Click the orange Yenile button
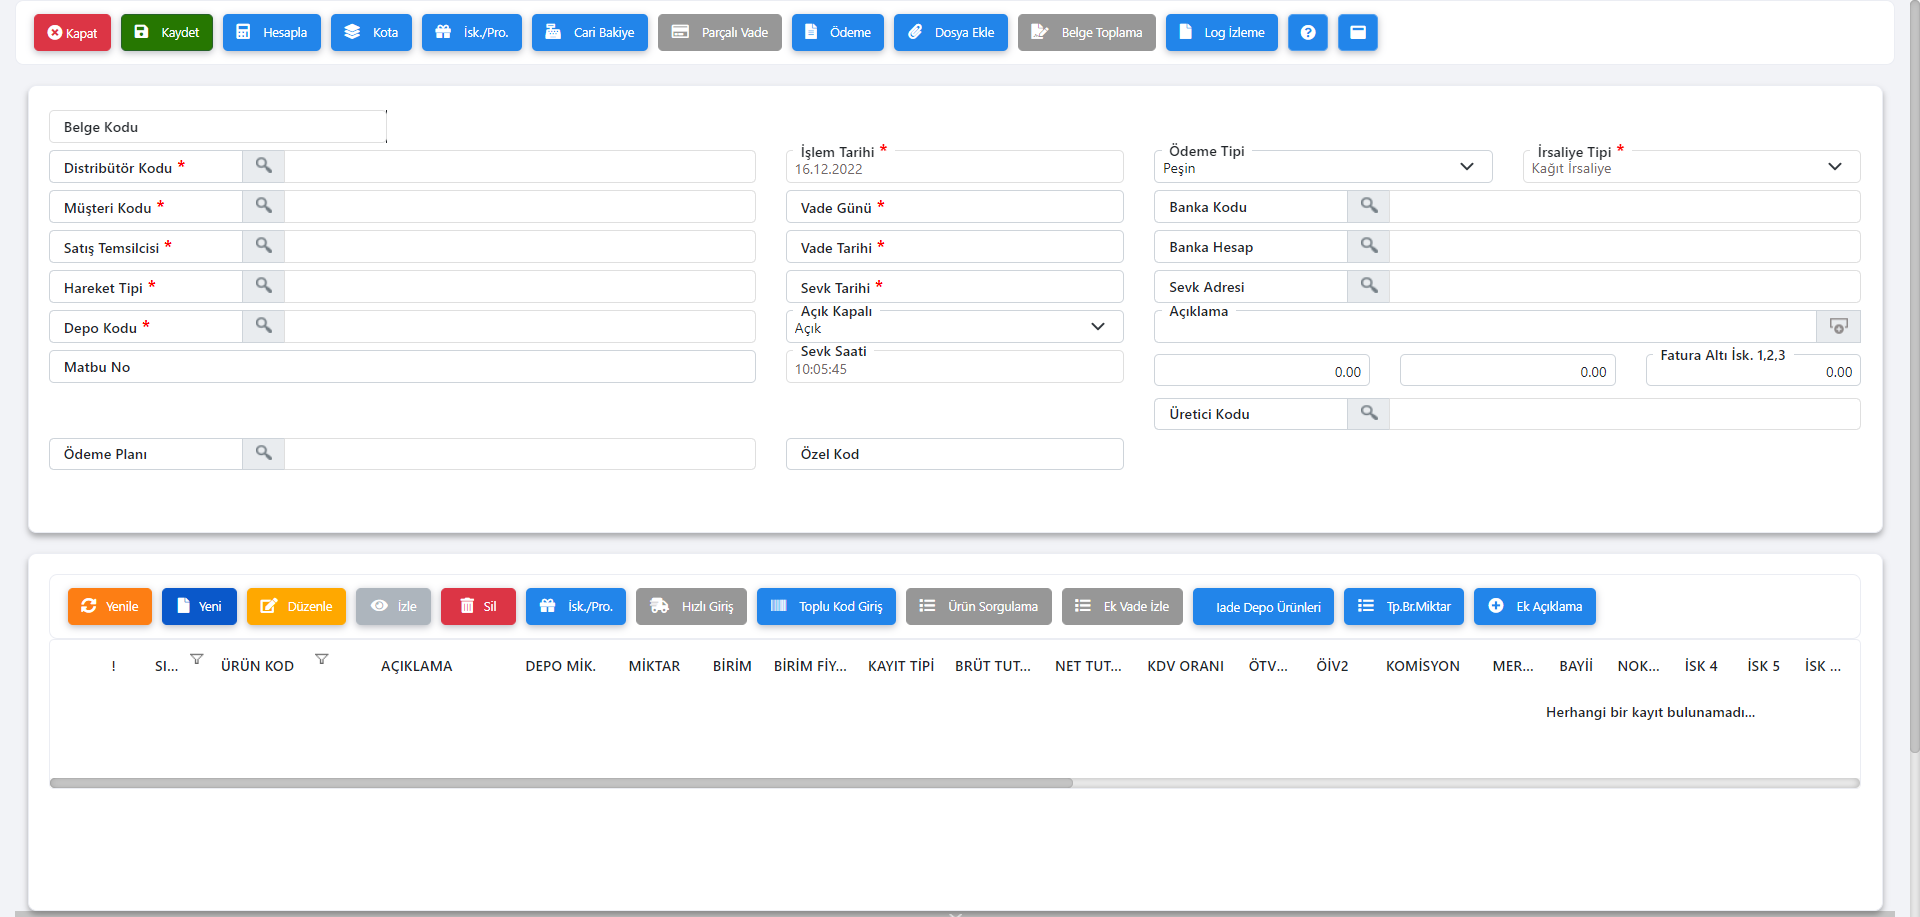Viewport: 1920px width, 917px height. click(x=110, y=606)
